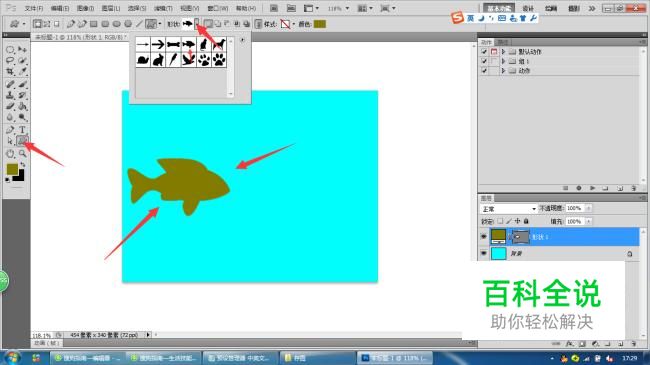
Task: Click the shape color swatch in options bar
Action: [x=320, y=24]
